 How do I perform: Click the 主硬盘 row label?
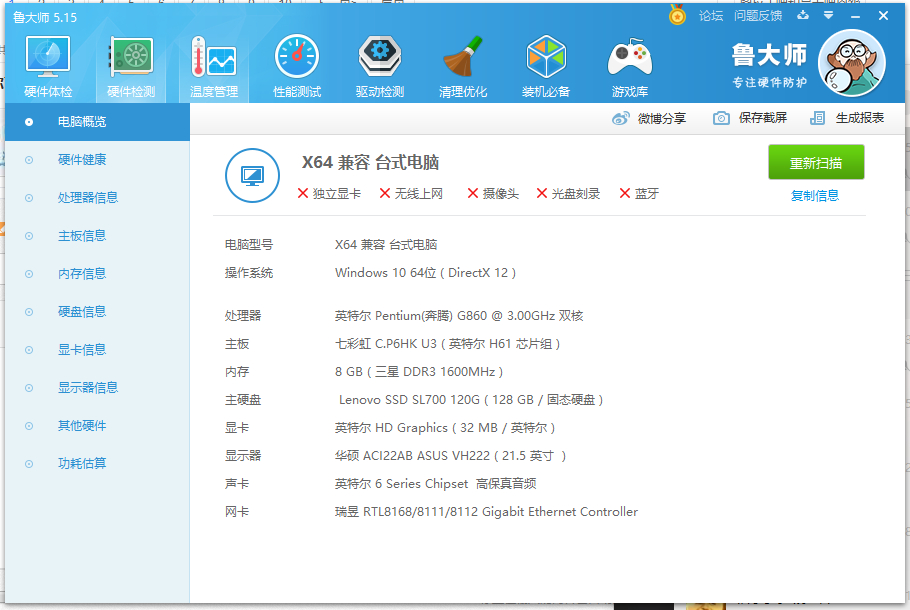tap(243, 400)
